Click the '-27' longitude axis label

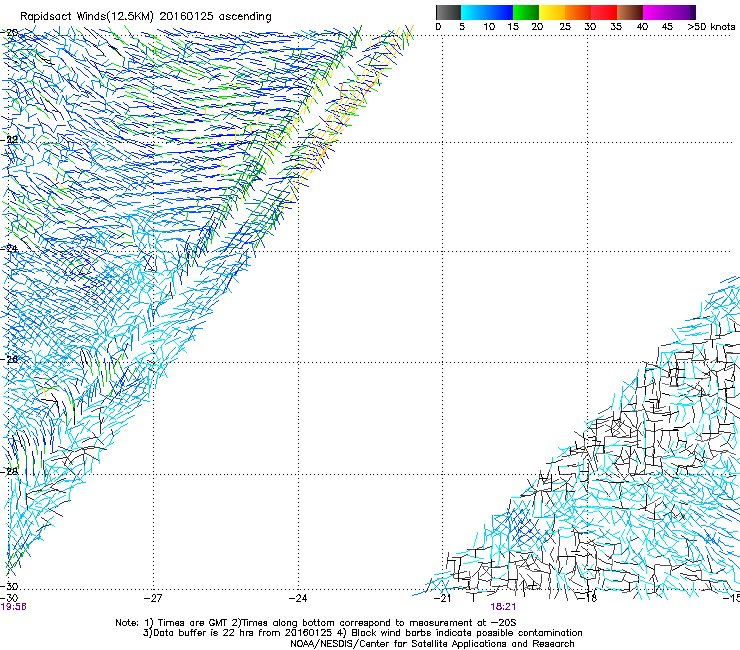click(153, 598)
